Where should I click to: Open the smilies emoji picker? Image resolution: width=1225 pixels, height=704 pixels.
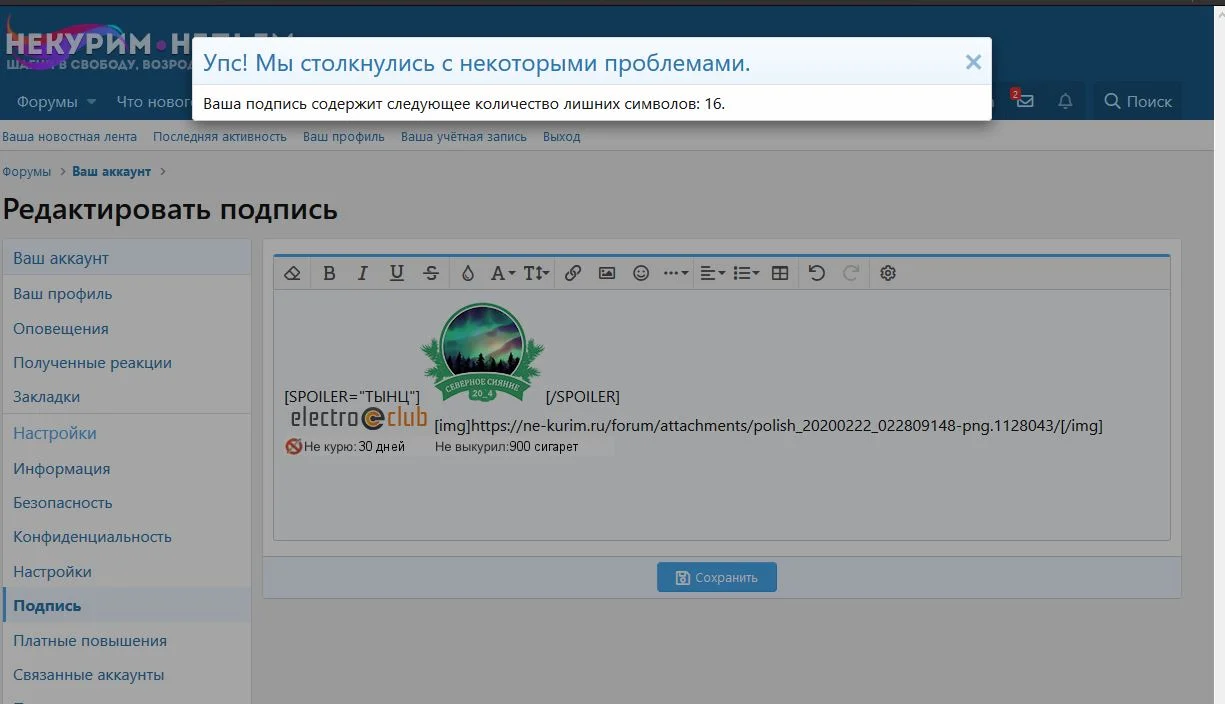(641, 273)
